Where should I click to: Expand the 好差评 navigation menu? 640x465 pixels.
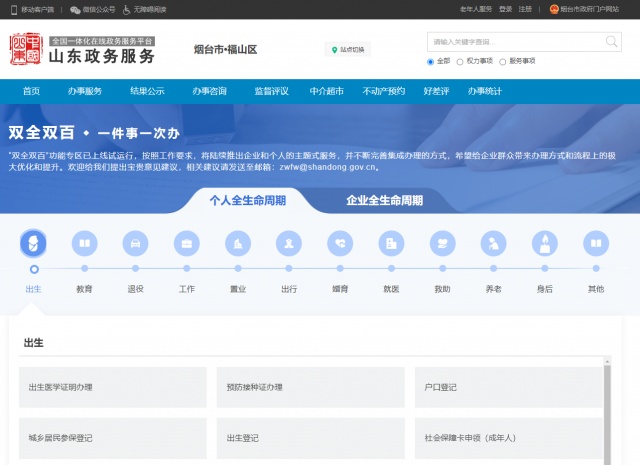click(436, 91)
